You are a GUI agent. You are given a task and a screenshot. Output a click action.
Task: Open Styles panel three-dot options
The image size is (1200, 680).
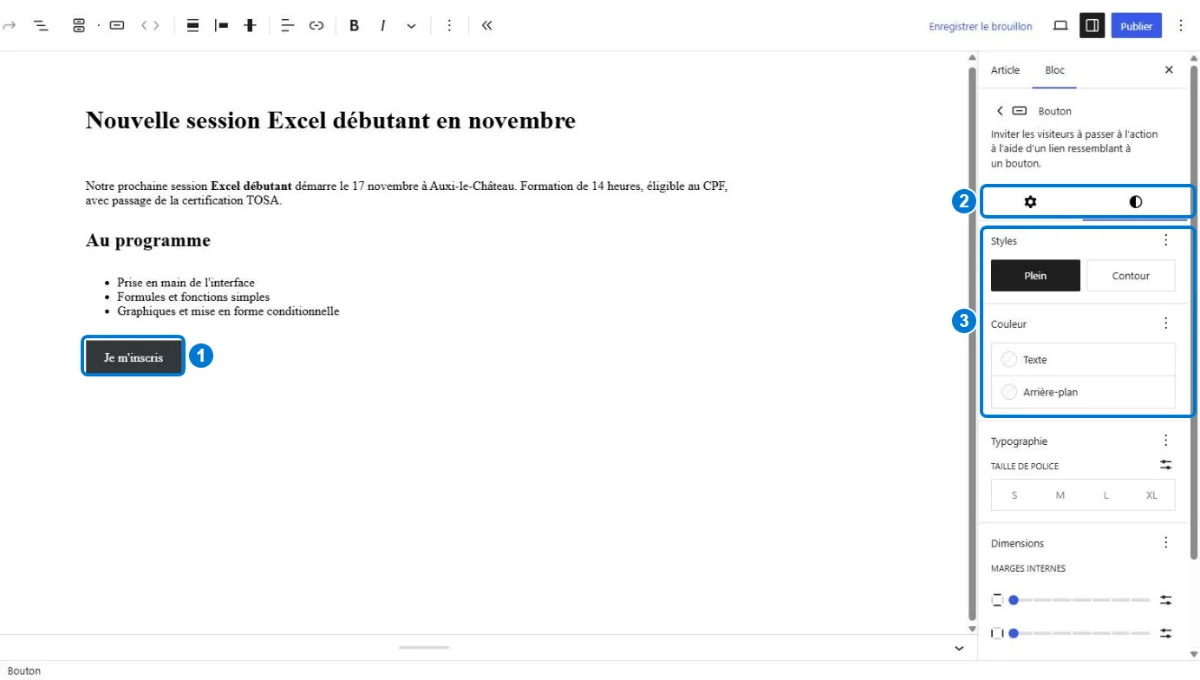[x=1165, y=241]
